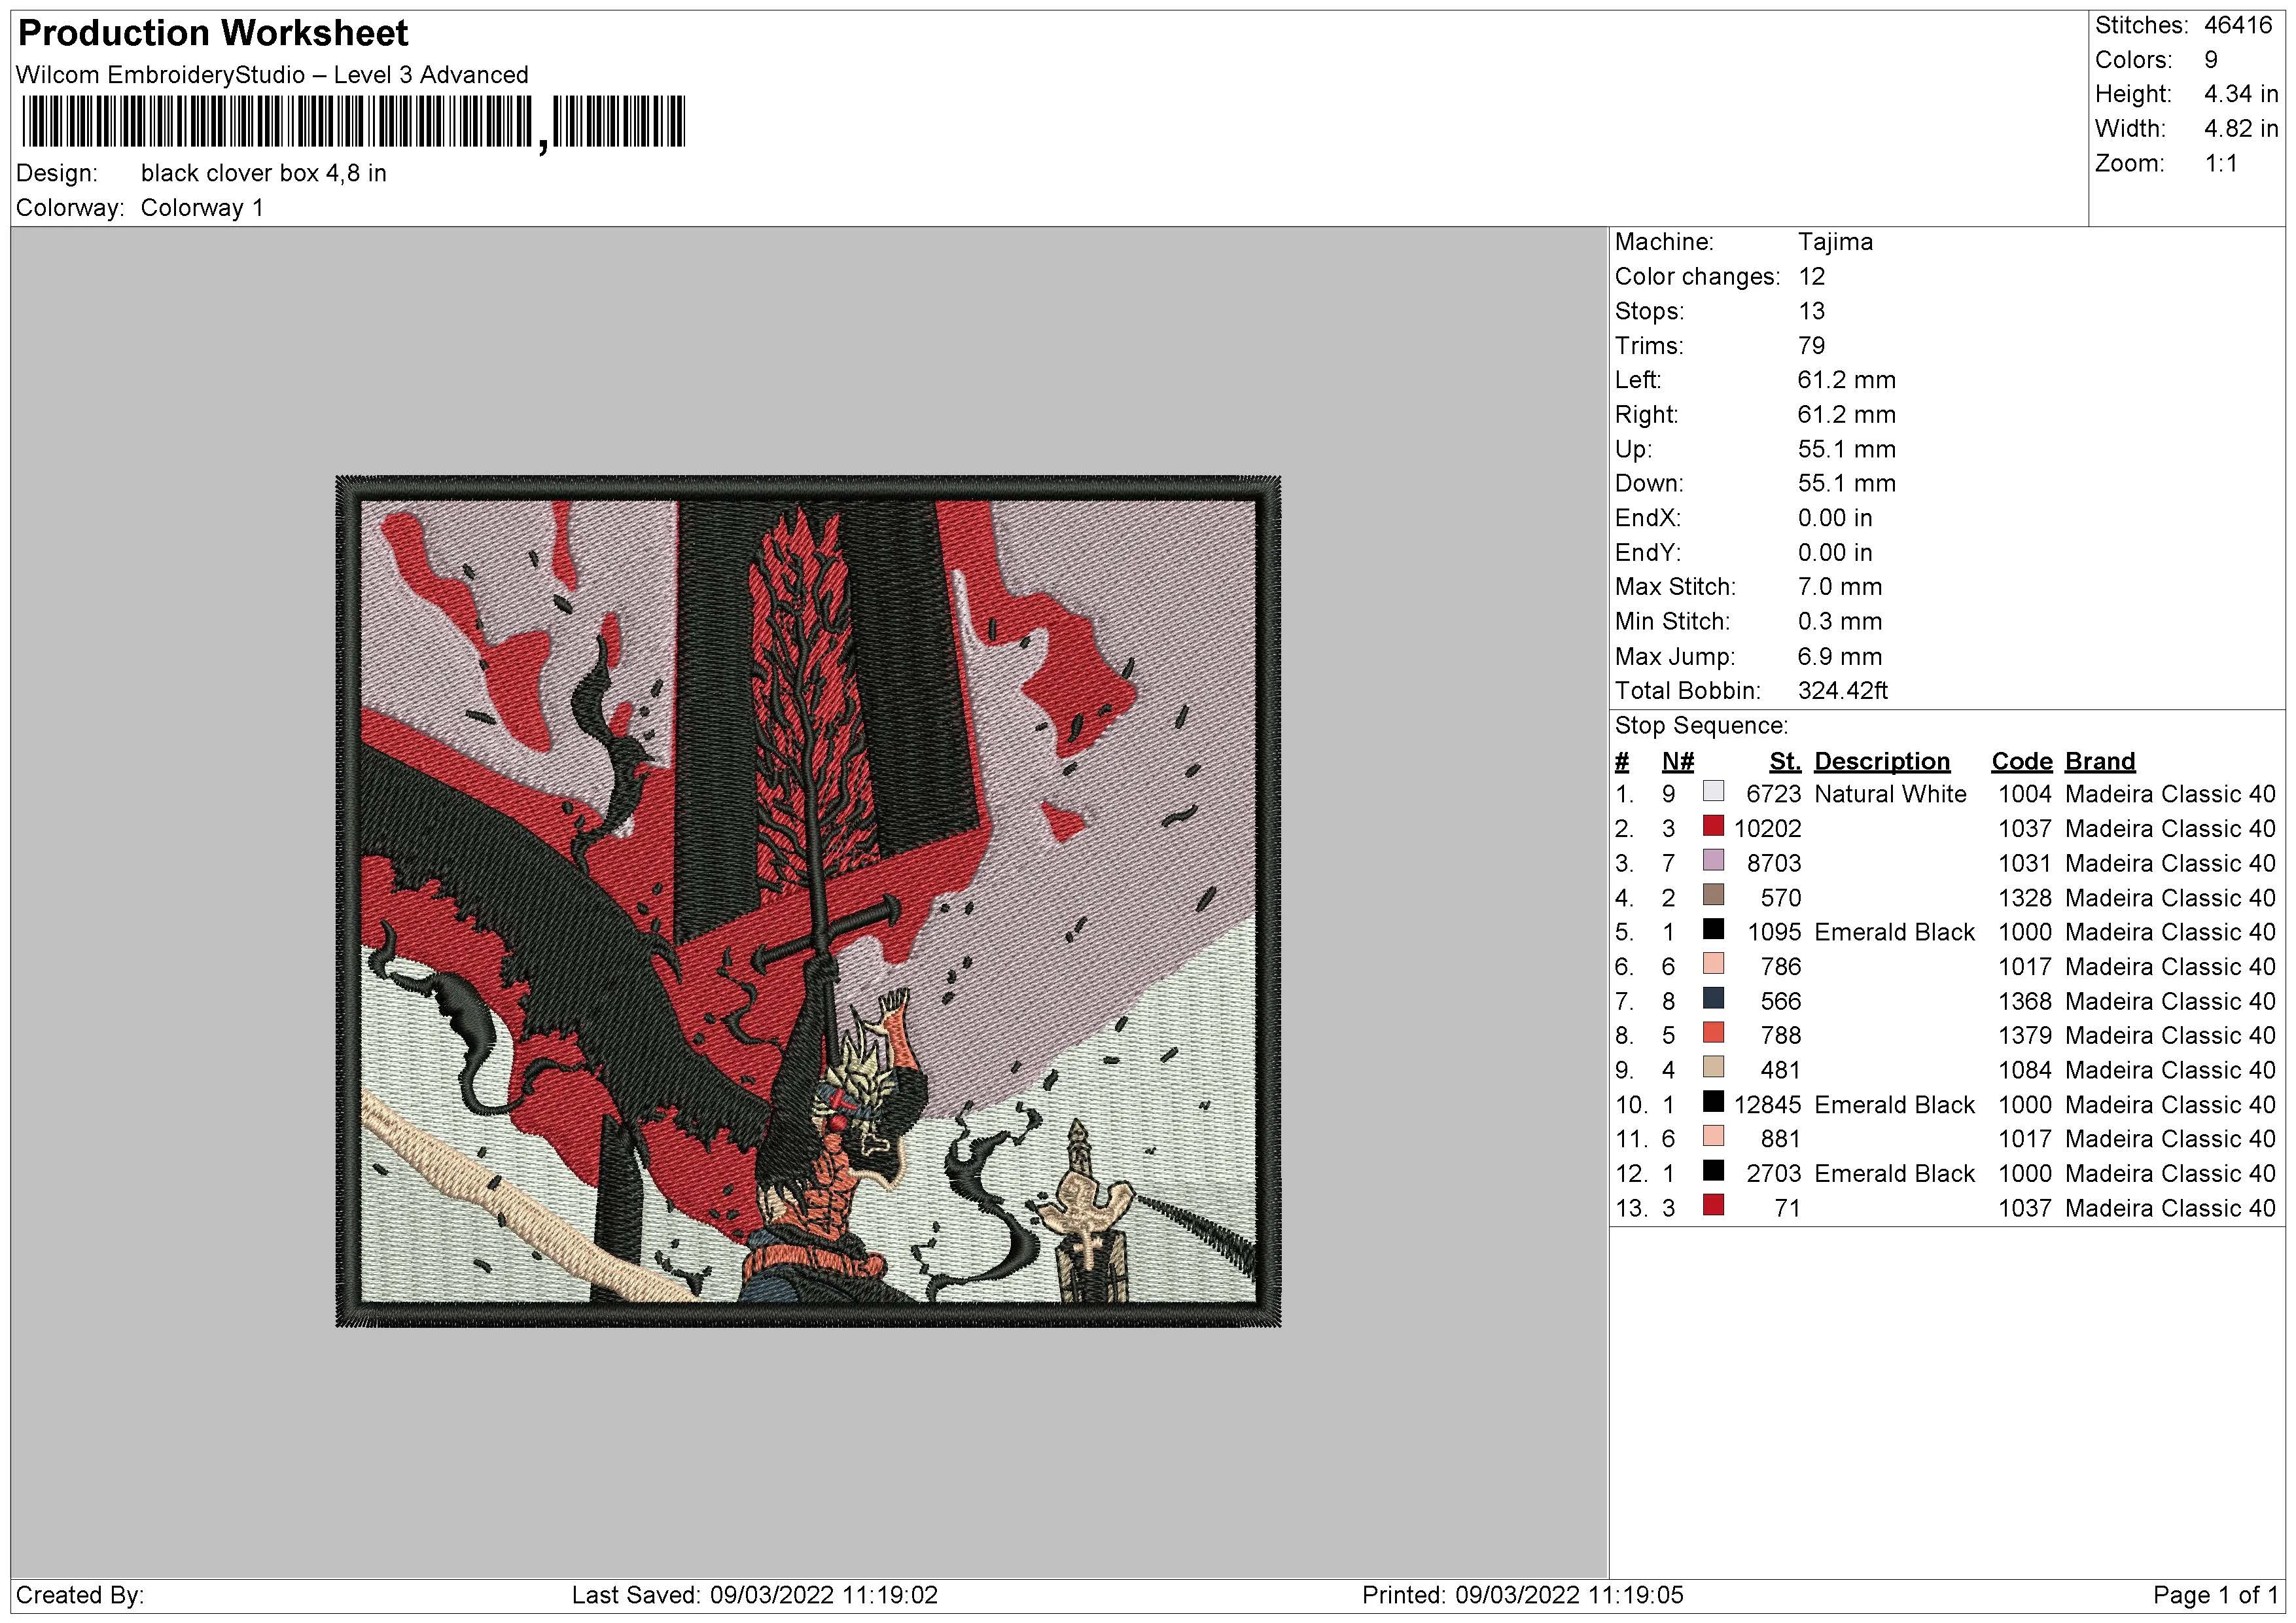Click the Colors value 9

(2211, 60)
